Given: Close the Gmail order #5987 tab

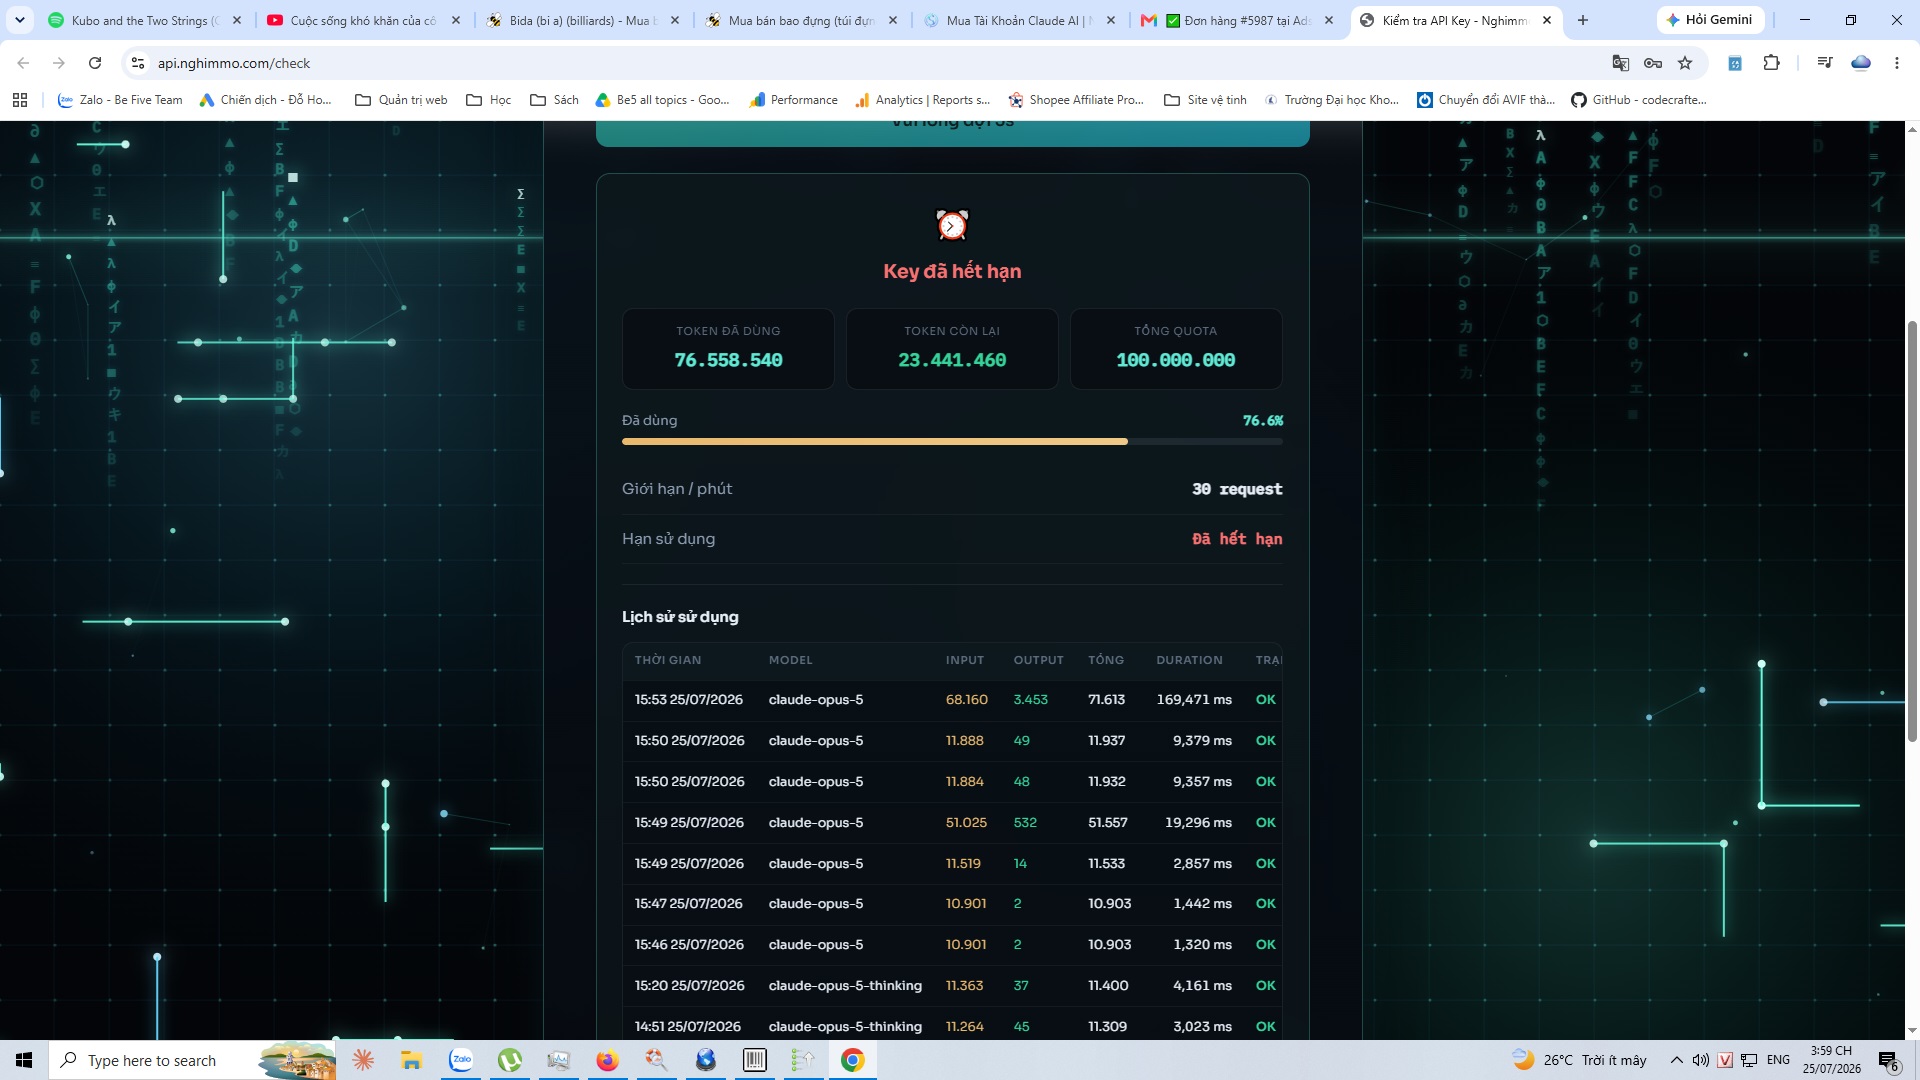Looking at the screenshot, I should click(1329, 20).
